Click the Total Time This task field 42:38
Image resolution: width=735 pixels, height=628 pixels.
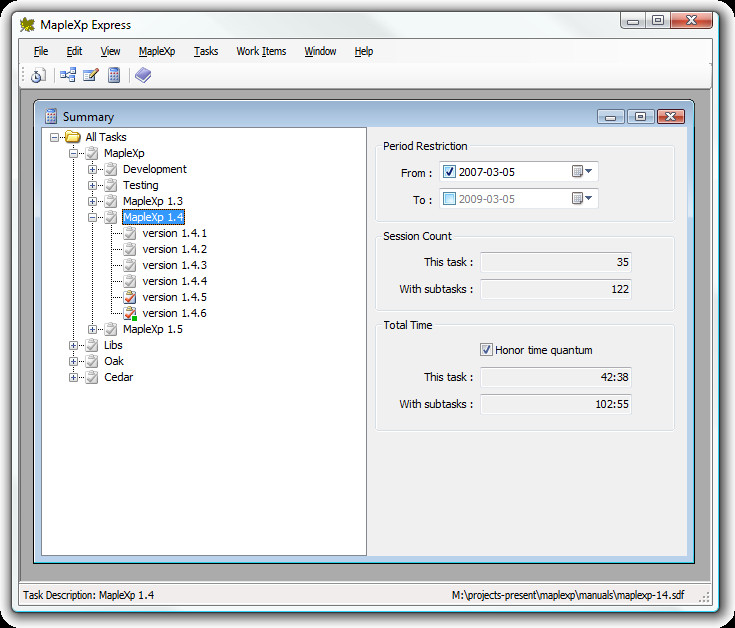556,377
